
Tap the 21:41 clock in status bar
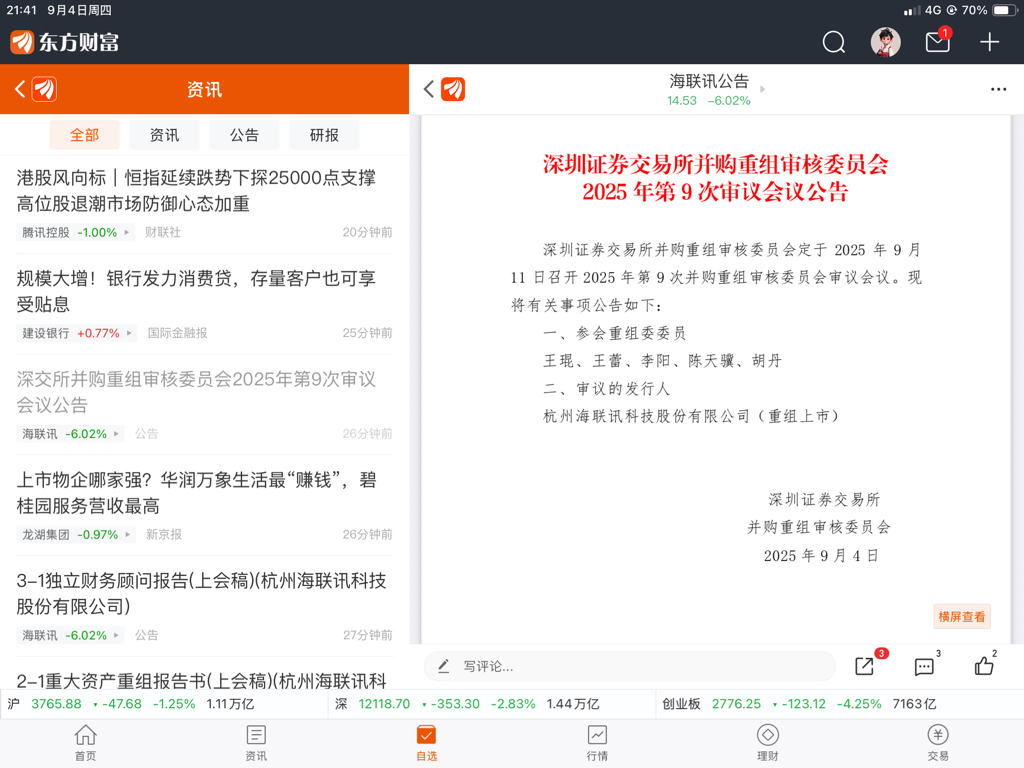[x=22, y=10]
